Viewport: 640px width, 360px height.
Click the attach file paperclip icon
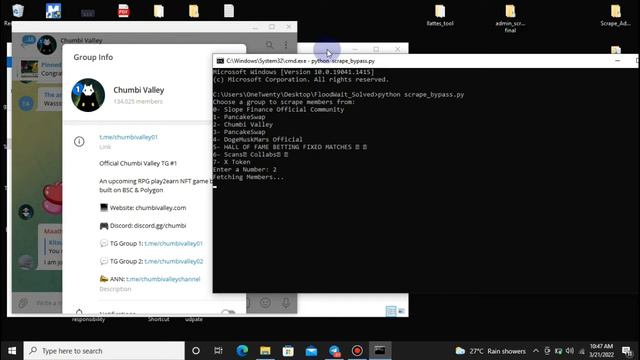tap(22, 303)
